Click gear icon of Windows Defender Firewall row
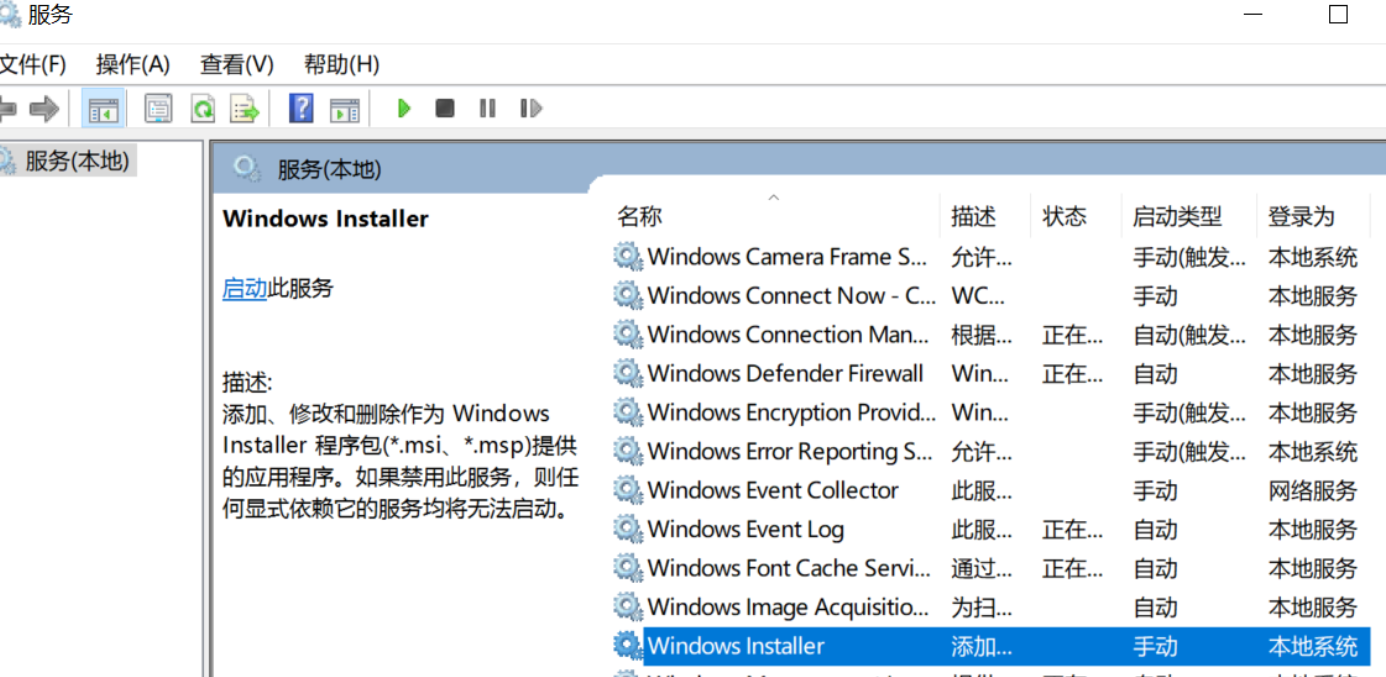The width and height of the screenshot is (1386, 677). pyautogui.click(x=627, y=373)
